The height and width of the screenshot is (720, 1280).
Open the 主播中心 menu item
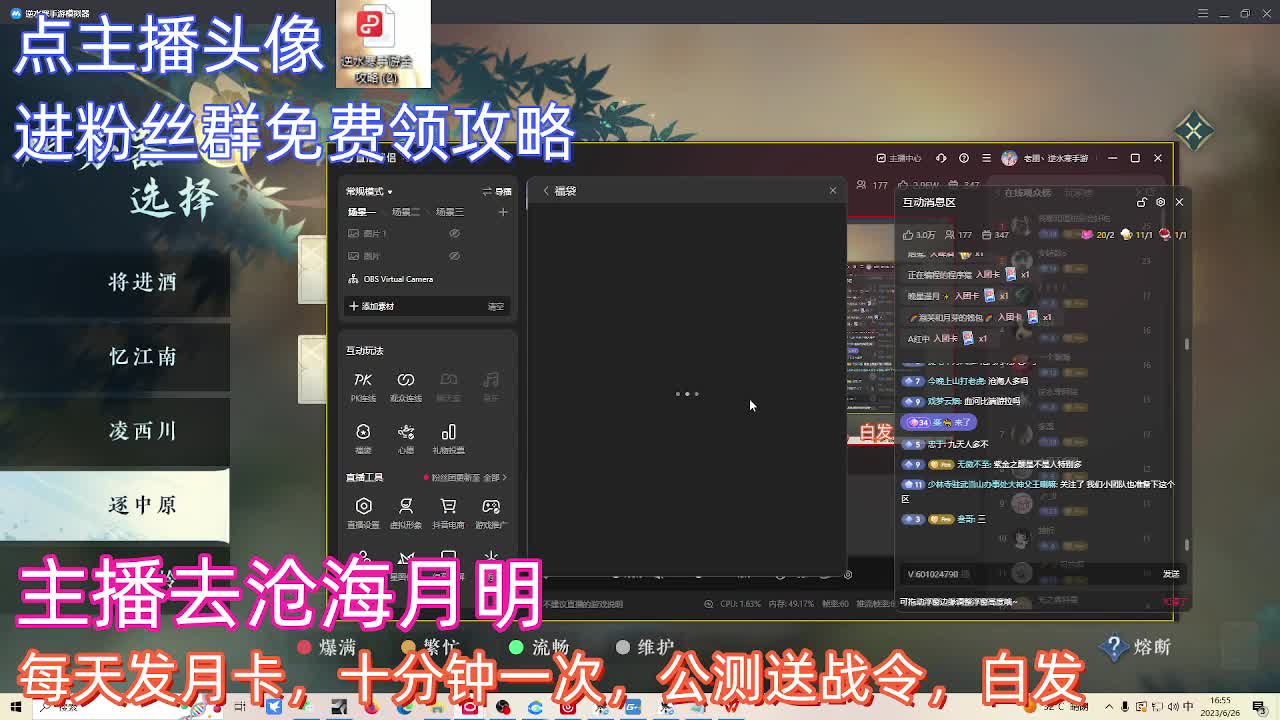tap(904, 157)
